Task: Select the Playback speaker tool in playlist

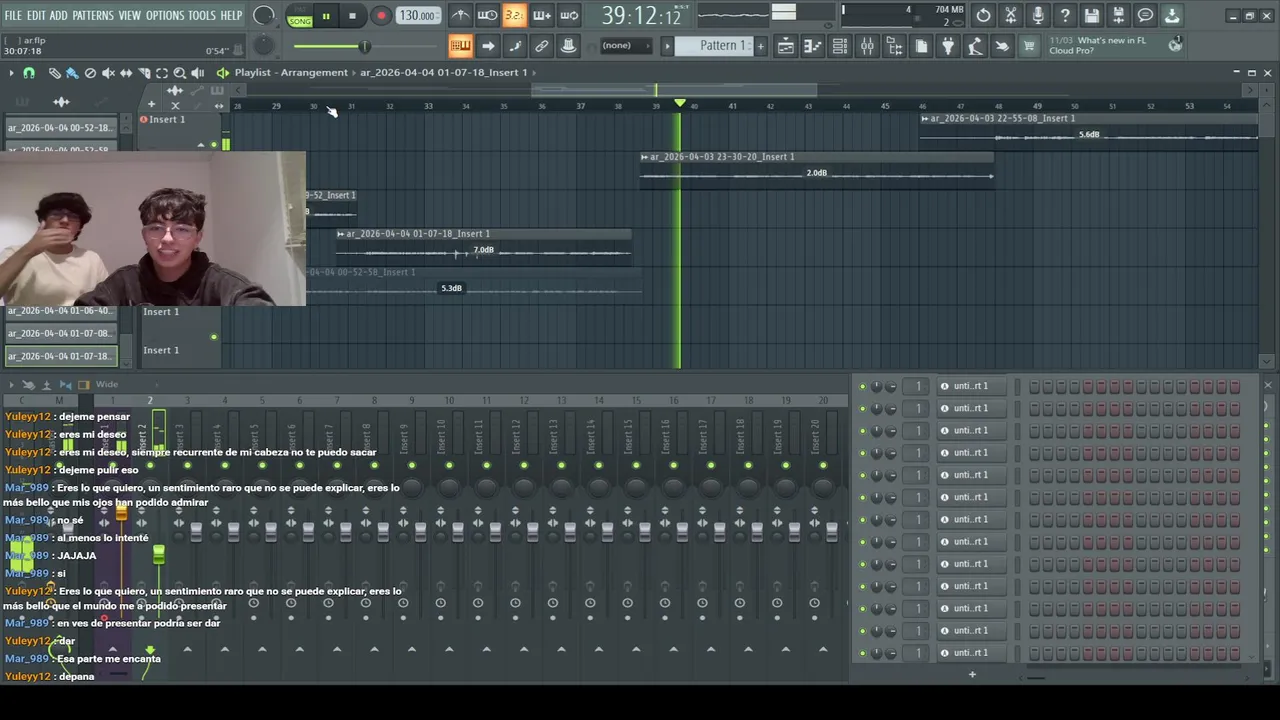Action: (198, 73)
